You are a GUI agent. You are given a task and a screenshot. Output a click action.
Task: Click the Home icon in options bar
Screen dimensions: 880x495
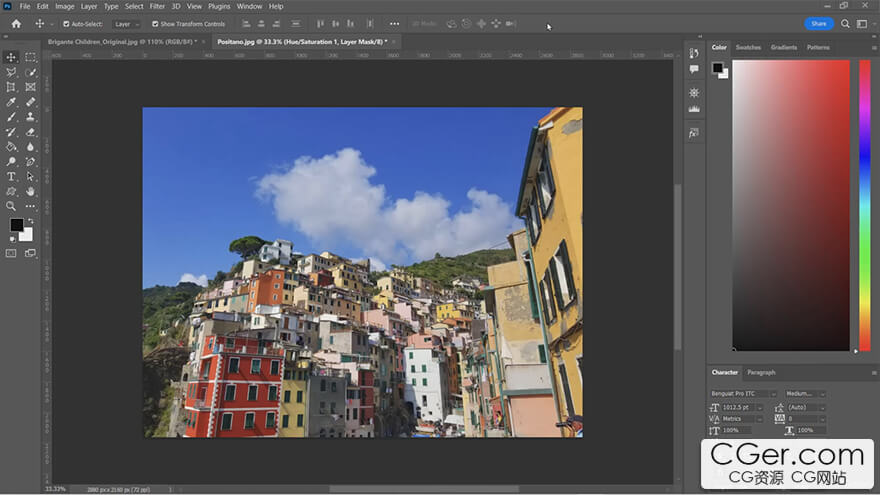click(x=16, y=24)
